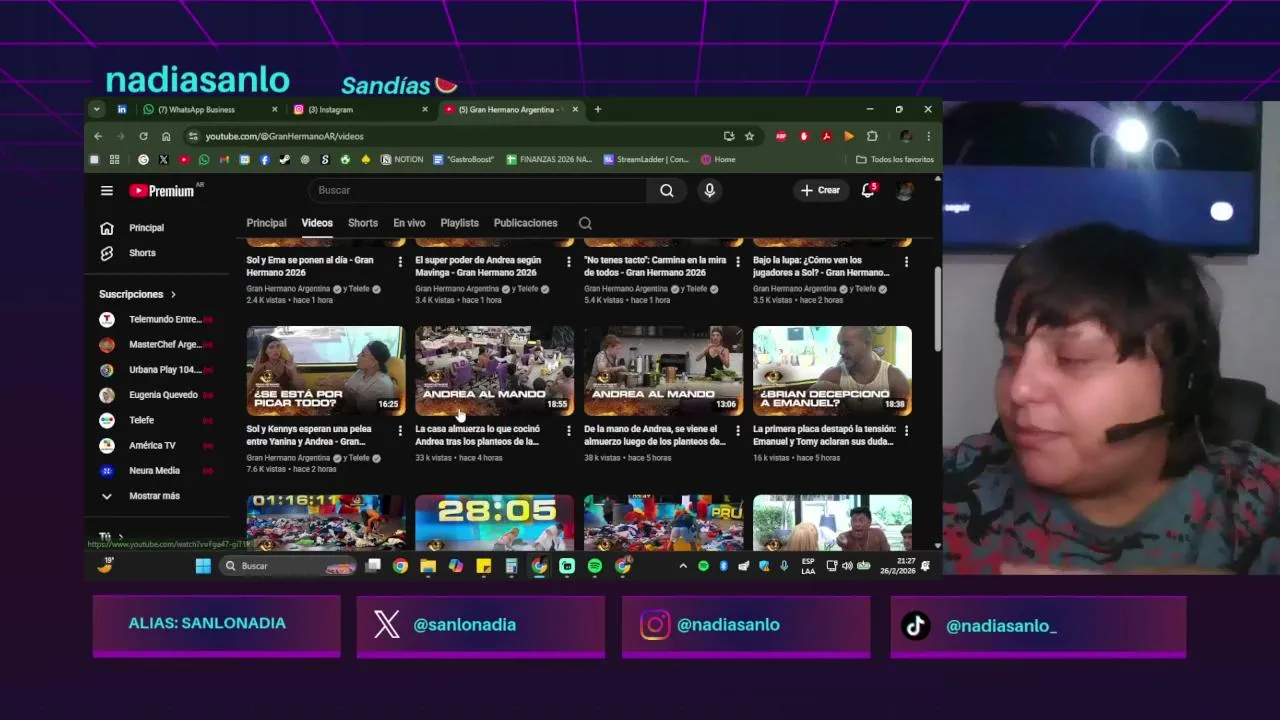
Task: Show hidden system tray icons
Action: pos(683,566)
